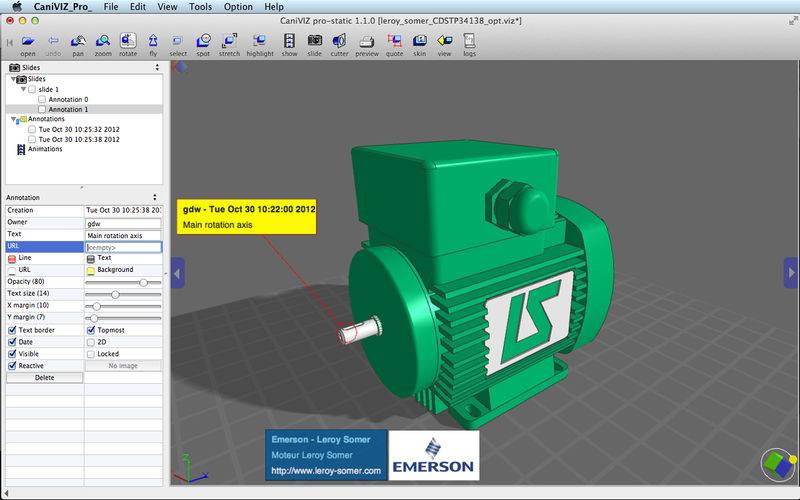
Task: Disable the Reactive checkbox
Action: pos(12,366)
